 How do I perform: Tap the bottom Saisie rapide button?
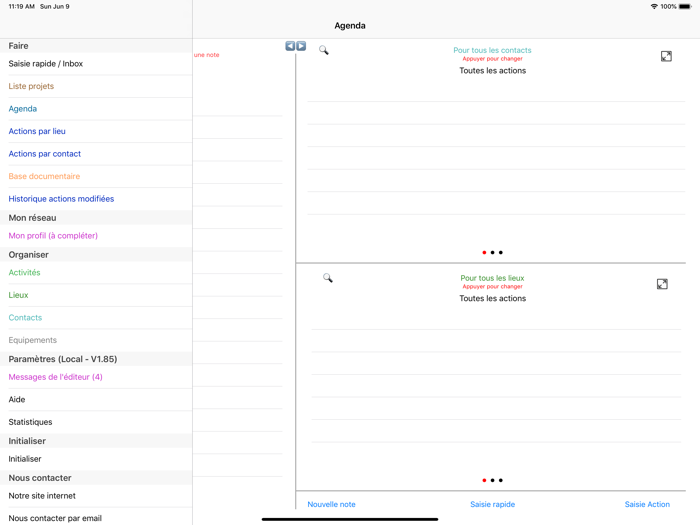point(492,504)
